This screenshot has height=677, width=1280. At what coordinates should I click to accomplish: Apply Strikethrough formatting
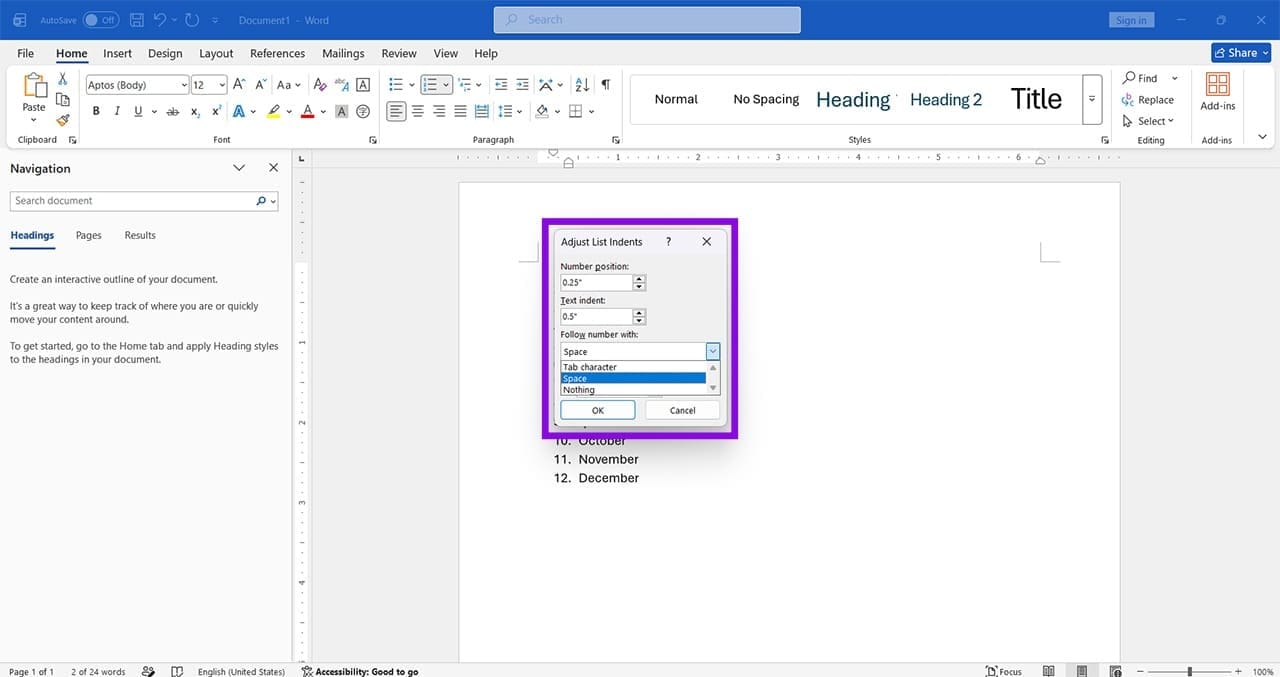(172, 111)
